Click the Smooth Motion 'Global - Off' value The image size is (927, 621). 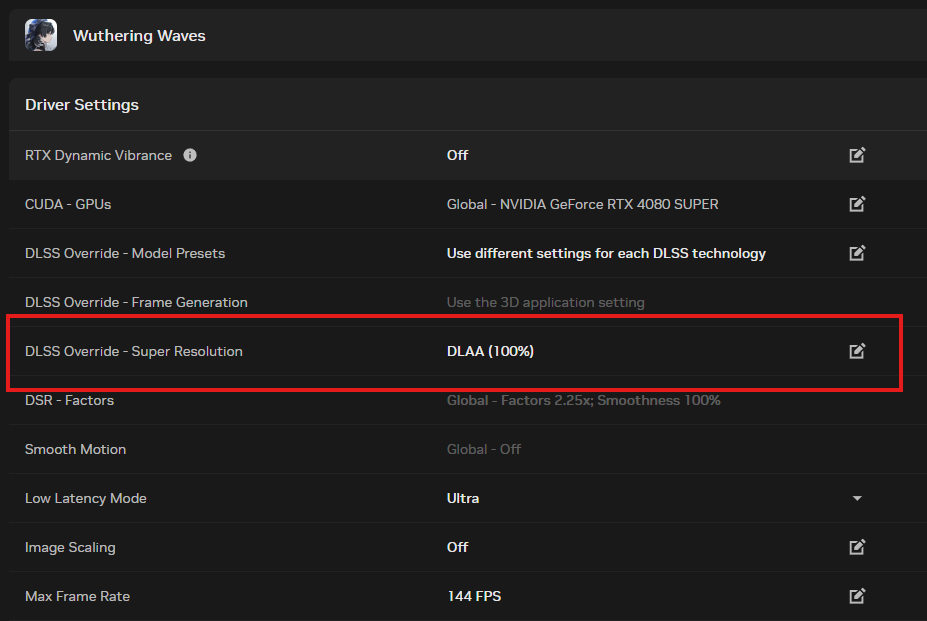[x=484, y=449]
